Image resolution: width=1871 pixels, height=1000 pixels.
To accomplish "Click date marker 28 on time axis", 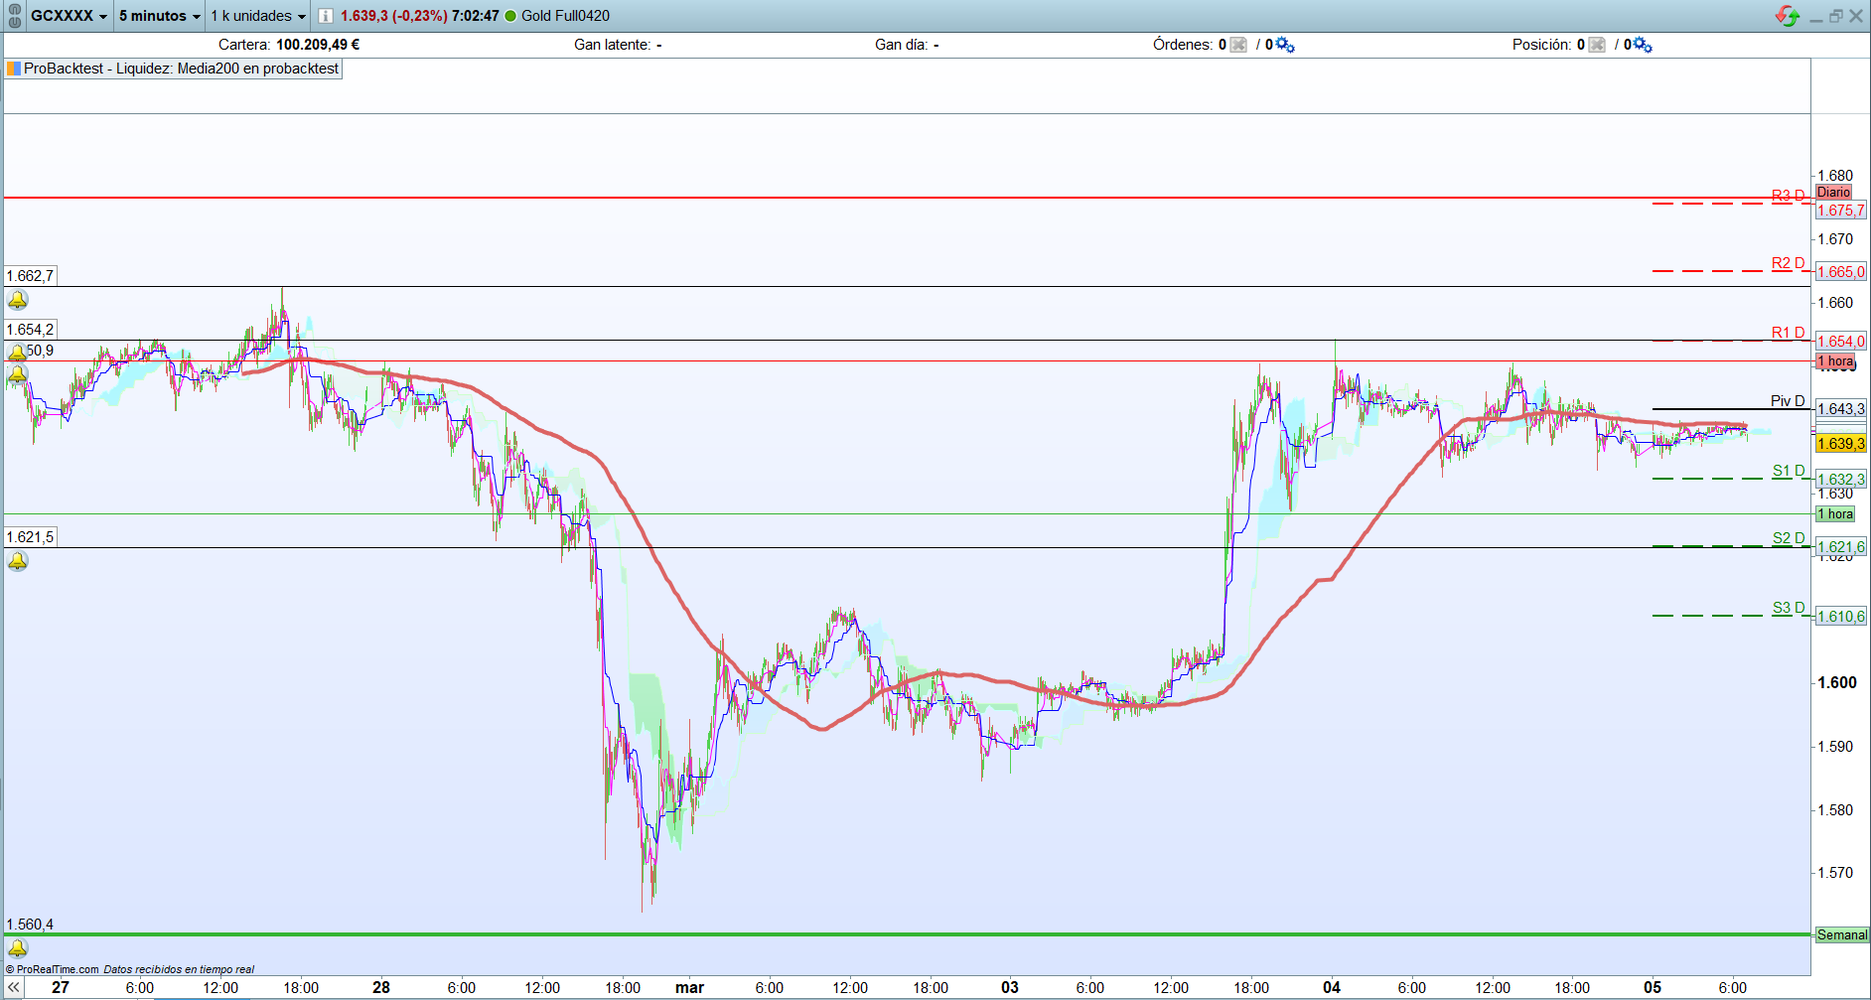I will (381, 988).
